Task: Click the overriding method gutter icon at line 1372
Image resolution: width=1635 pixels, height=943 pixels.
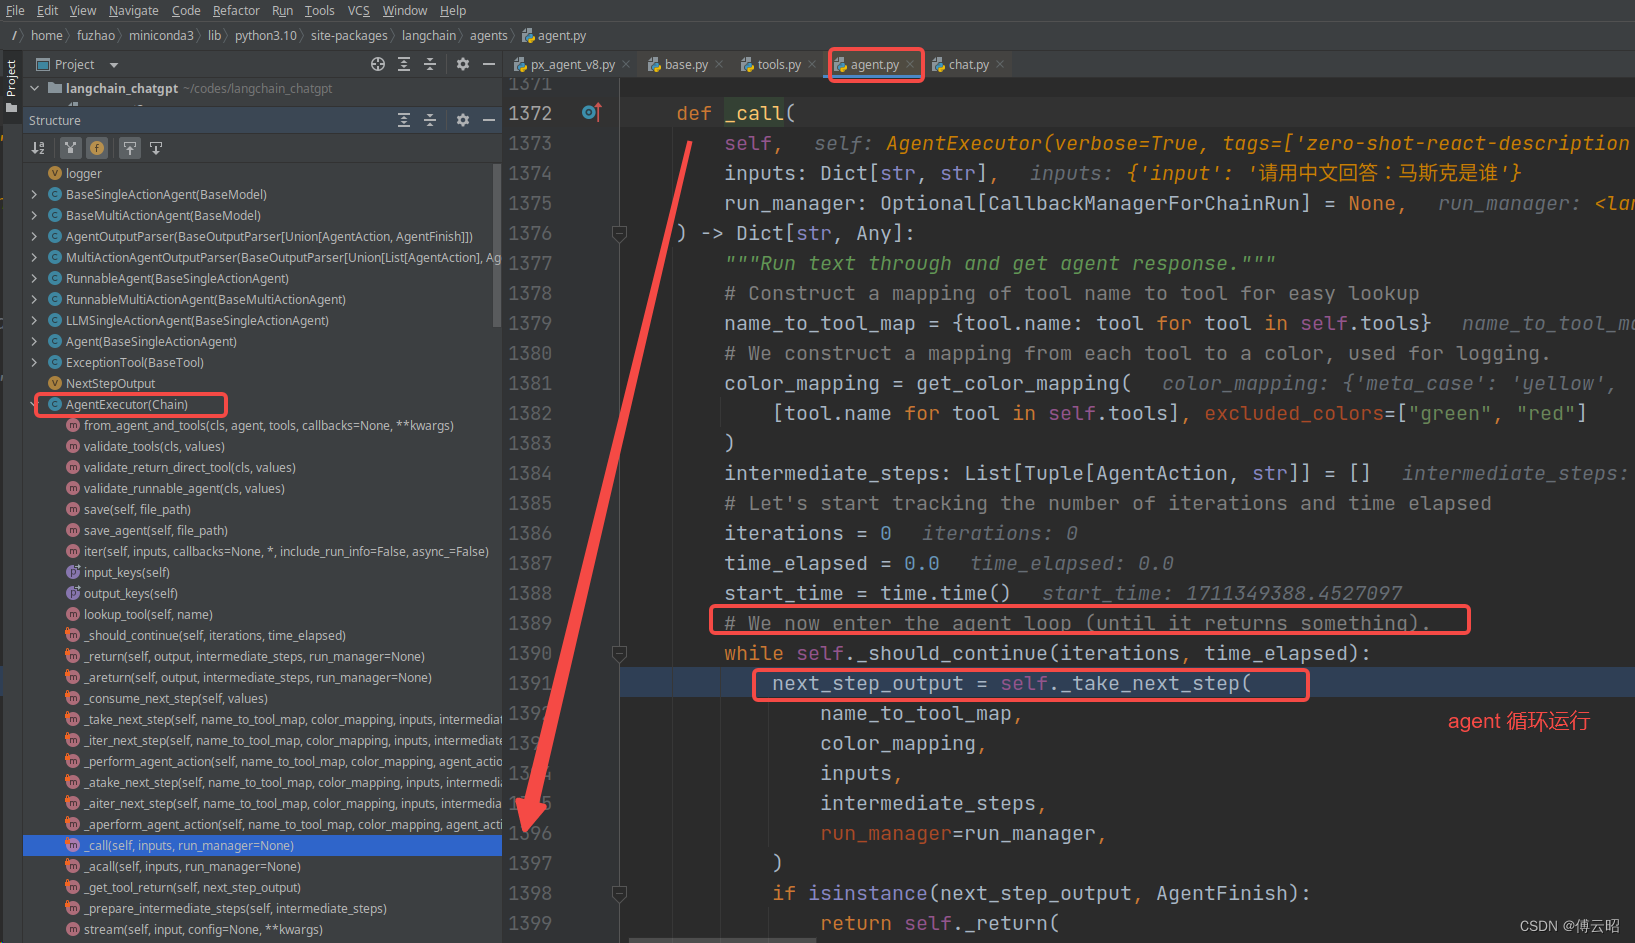Action: (591, 113)
